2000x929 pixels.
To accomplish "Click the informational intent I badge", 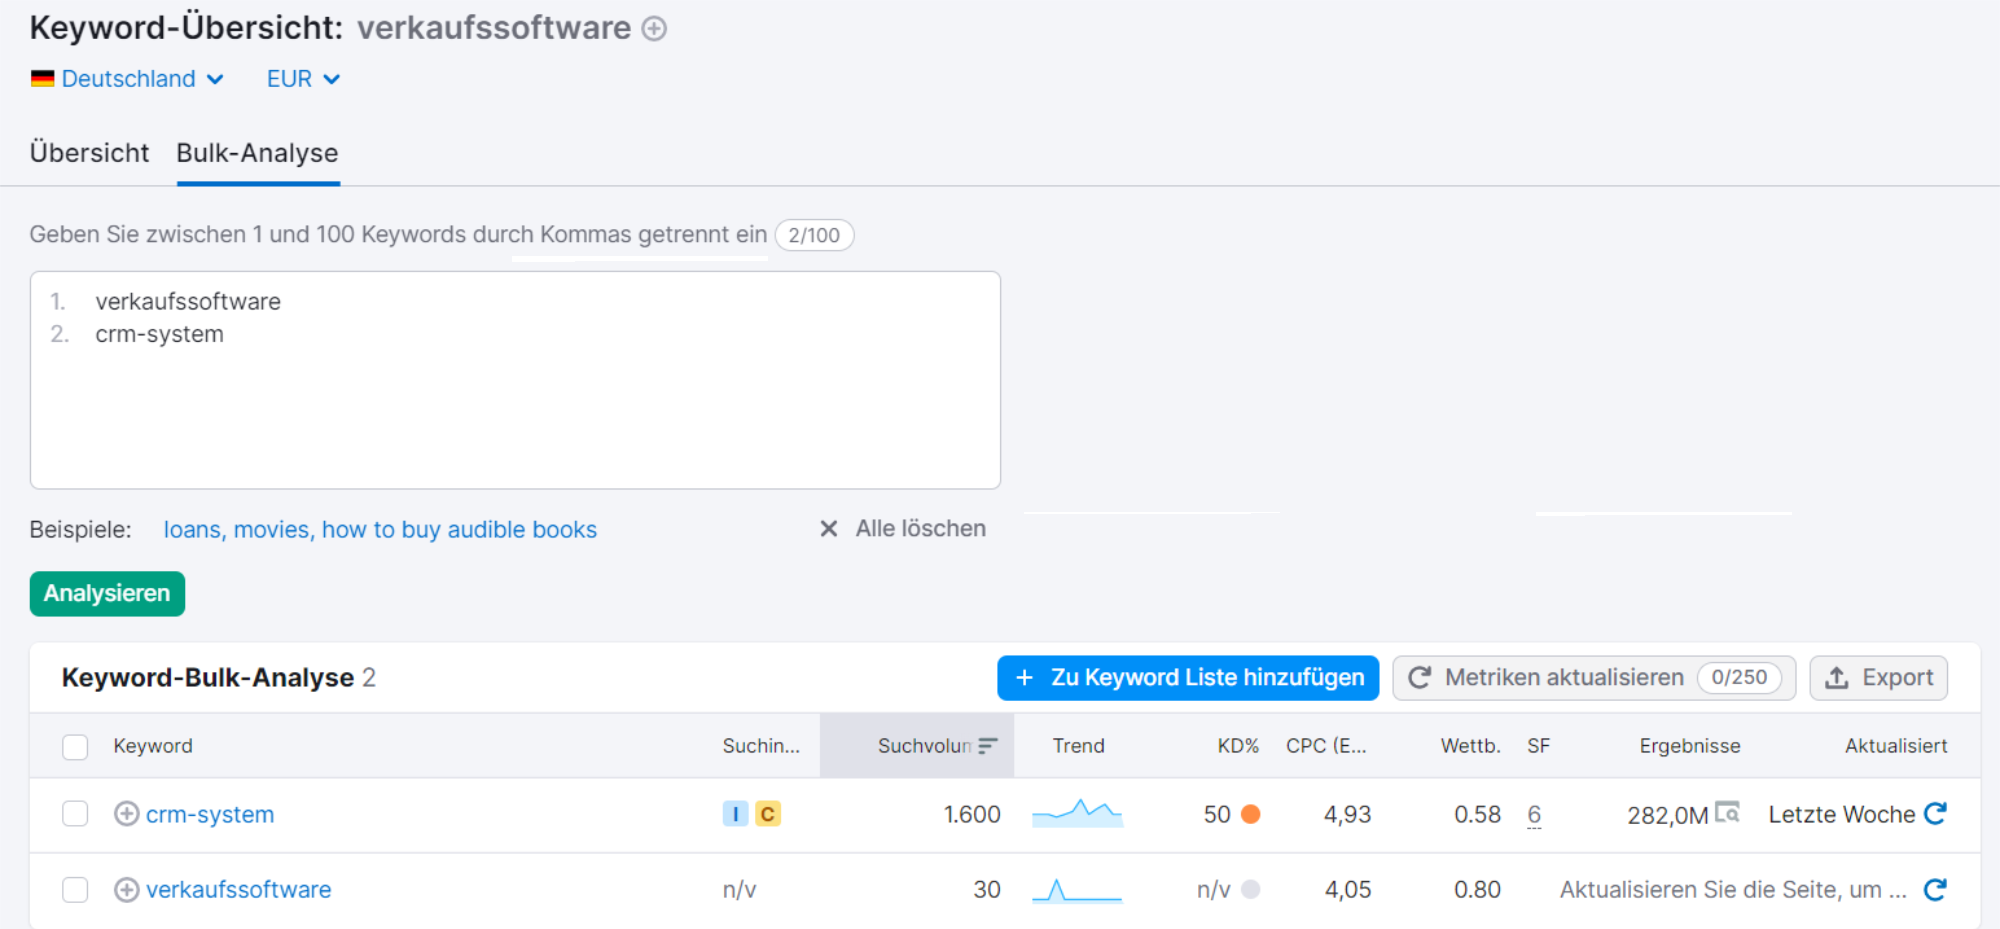I will point(735,814).
